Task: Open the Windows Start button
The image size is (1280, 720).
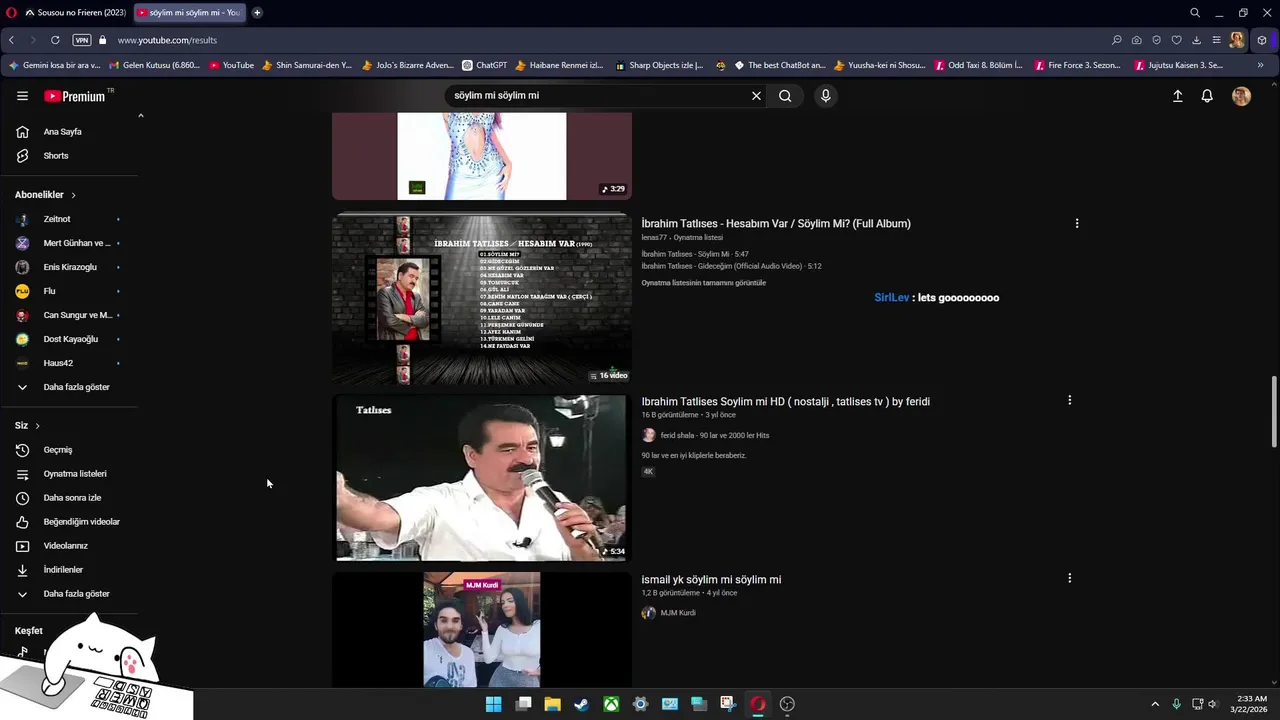Action: coord(493,704)
